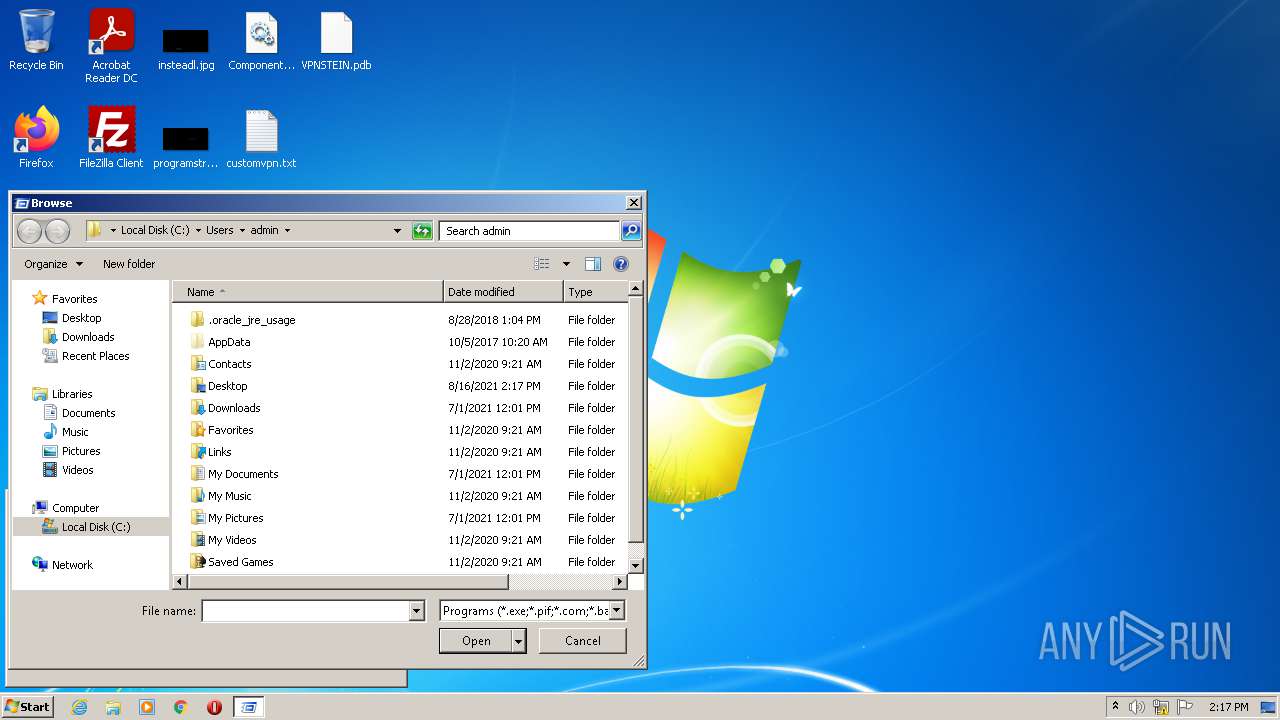Select Pictures library in navigation pane

pos(81,451)
